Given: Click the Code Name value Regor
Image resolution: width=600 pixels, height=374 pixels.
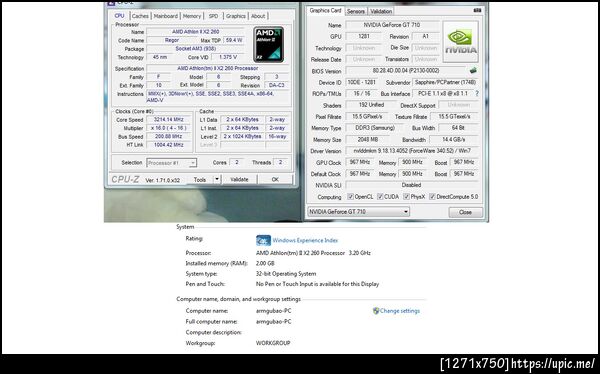Looking at the screenshot, I should pos(172,40).
